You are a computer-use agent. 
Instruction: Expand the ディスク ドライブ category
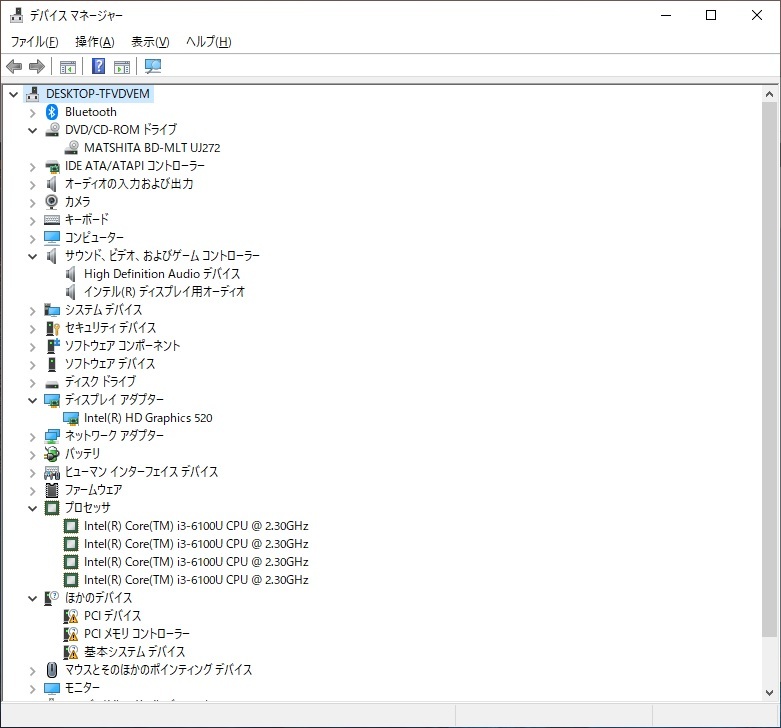(32, 382)
